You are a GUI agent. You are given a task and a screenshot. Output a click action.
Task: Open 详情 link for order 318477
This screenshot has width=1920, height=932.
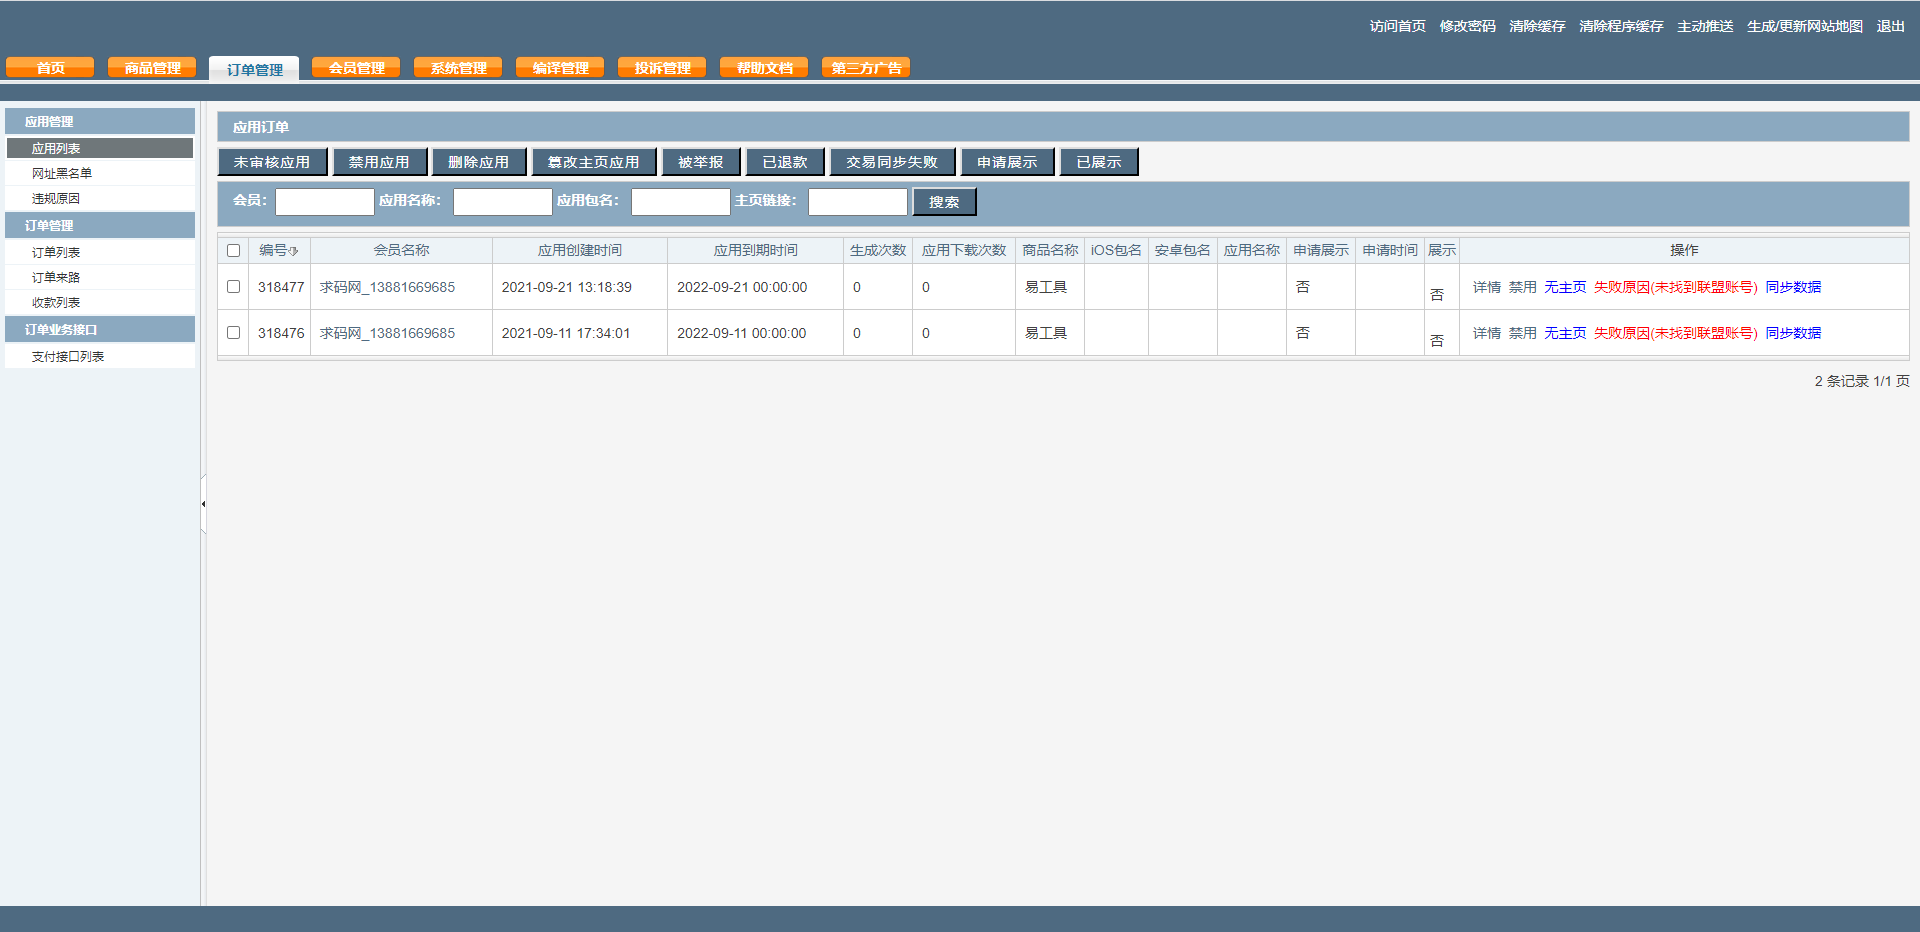click(x=1486, y=287)
